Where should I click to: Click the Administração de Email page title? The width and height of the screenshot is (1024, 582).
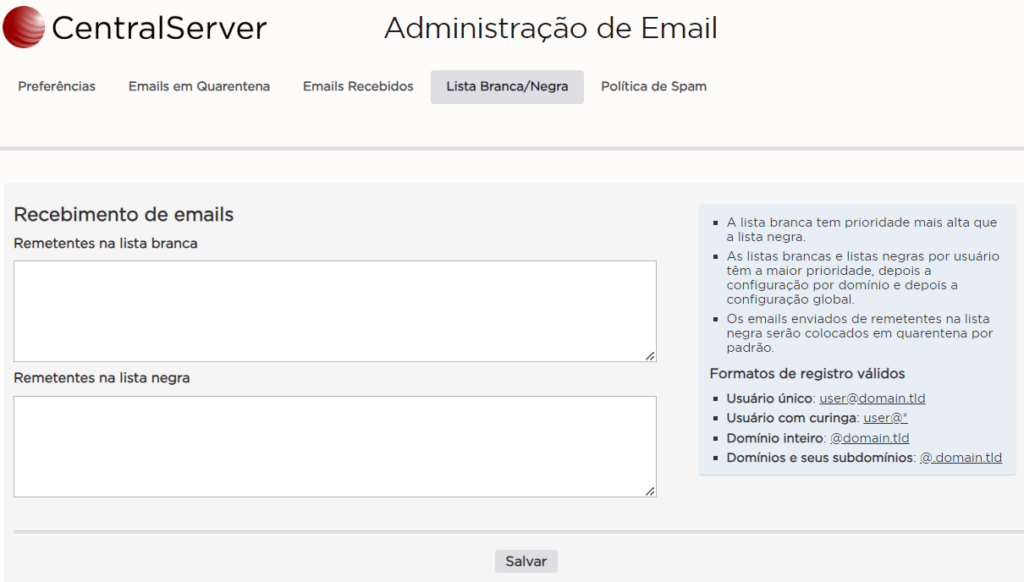(550, 29)
